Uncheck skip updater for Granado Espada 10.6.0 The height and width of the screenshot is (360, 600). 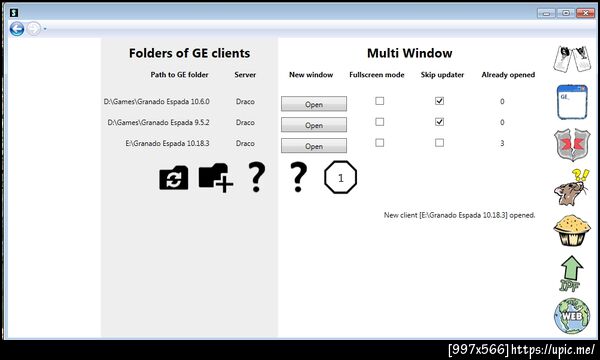point(439,101)
